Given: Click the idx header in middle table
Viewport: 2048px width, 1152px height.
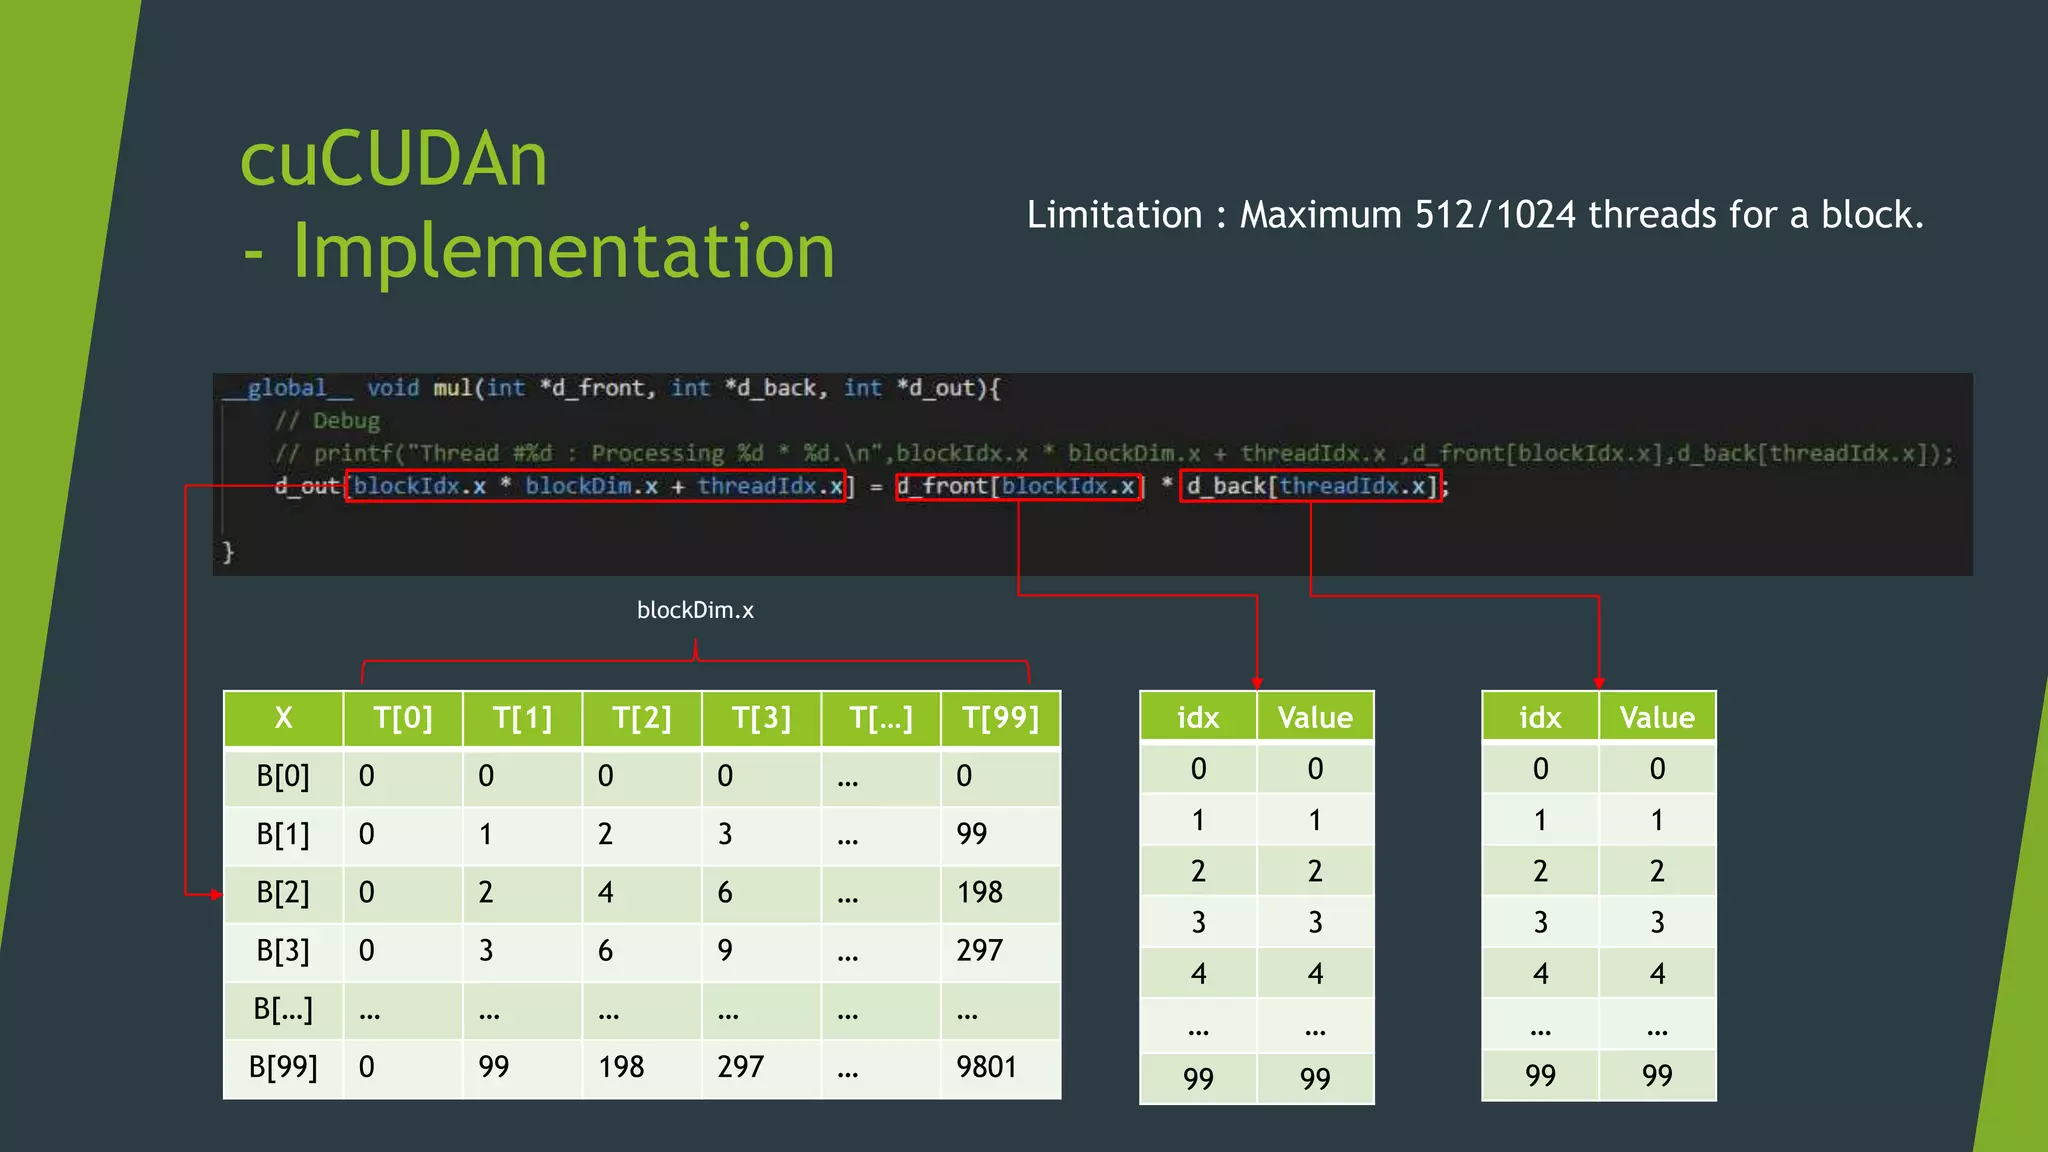Looking at the screenshot, I should [x=1198, y=718].
